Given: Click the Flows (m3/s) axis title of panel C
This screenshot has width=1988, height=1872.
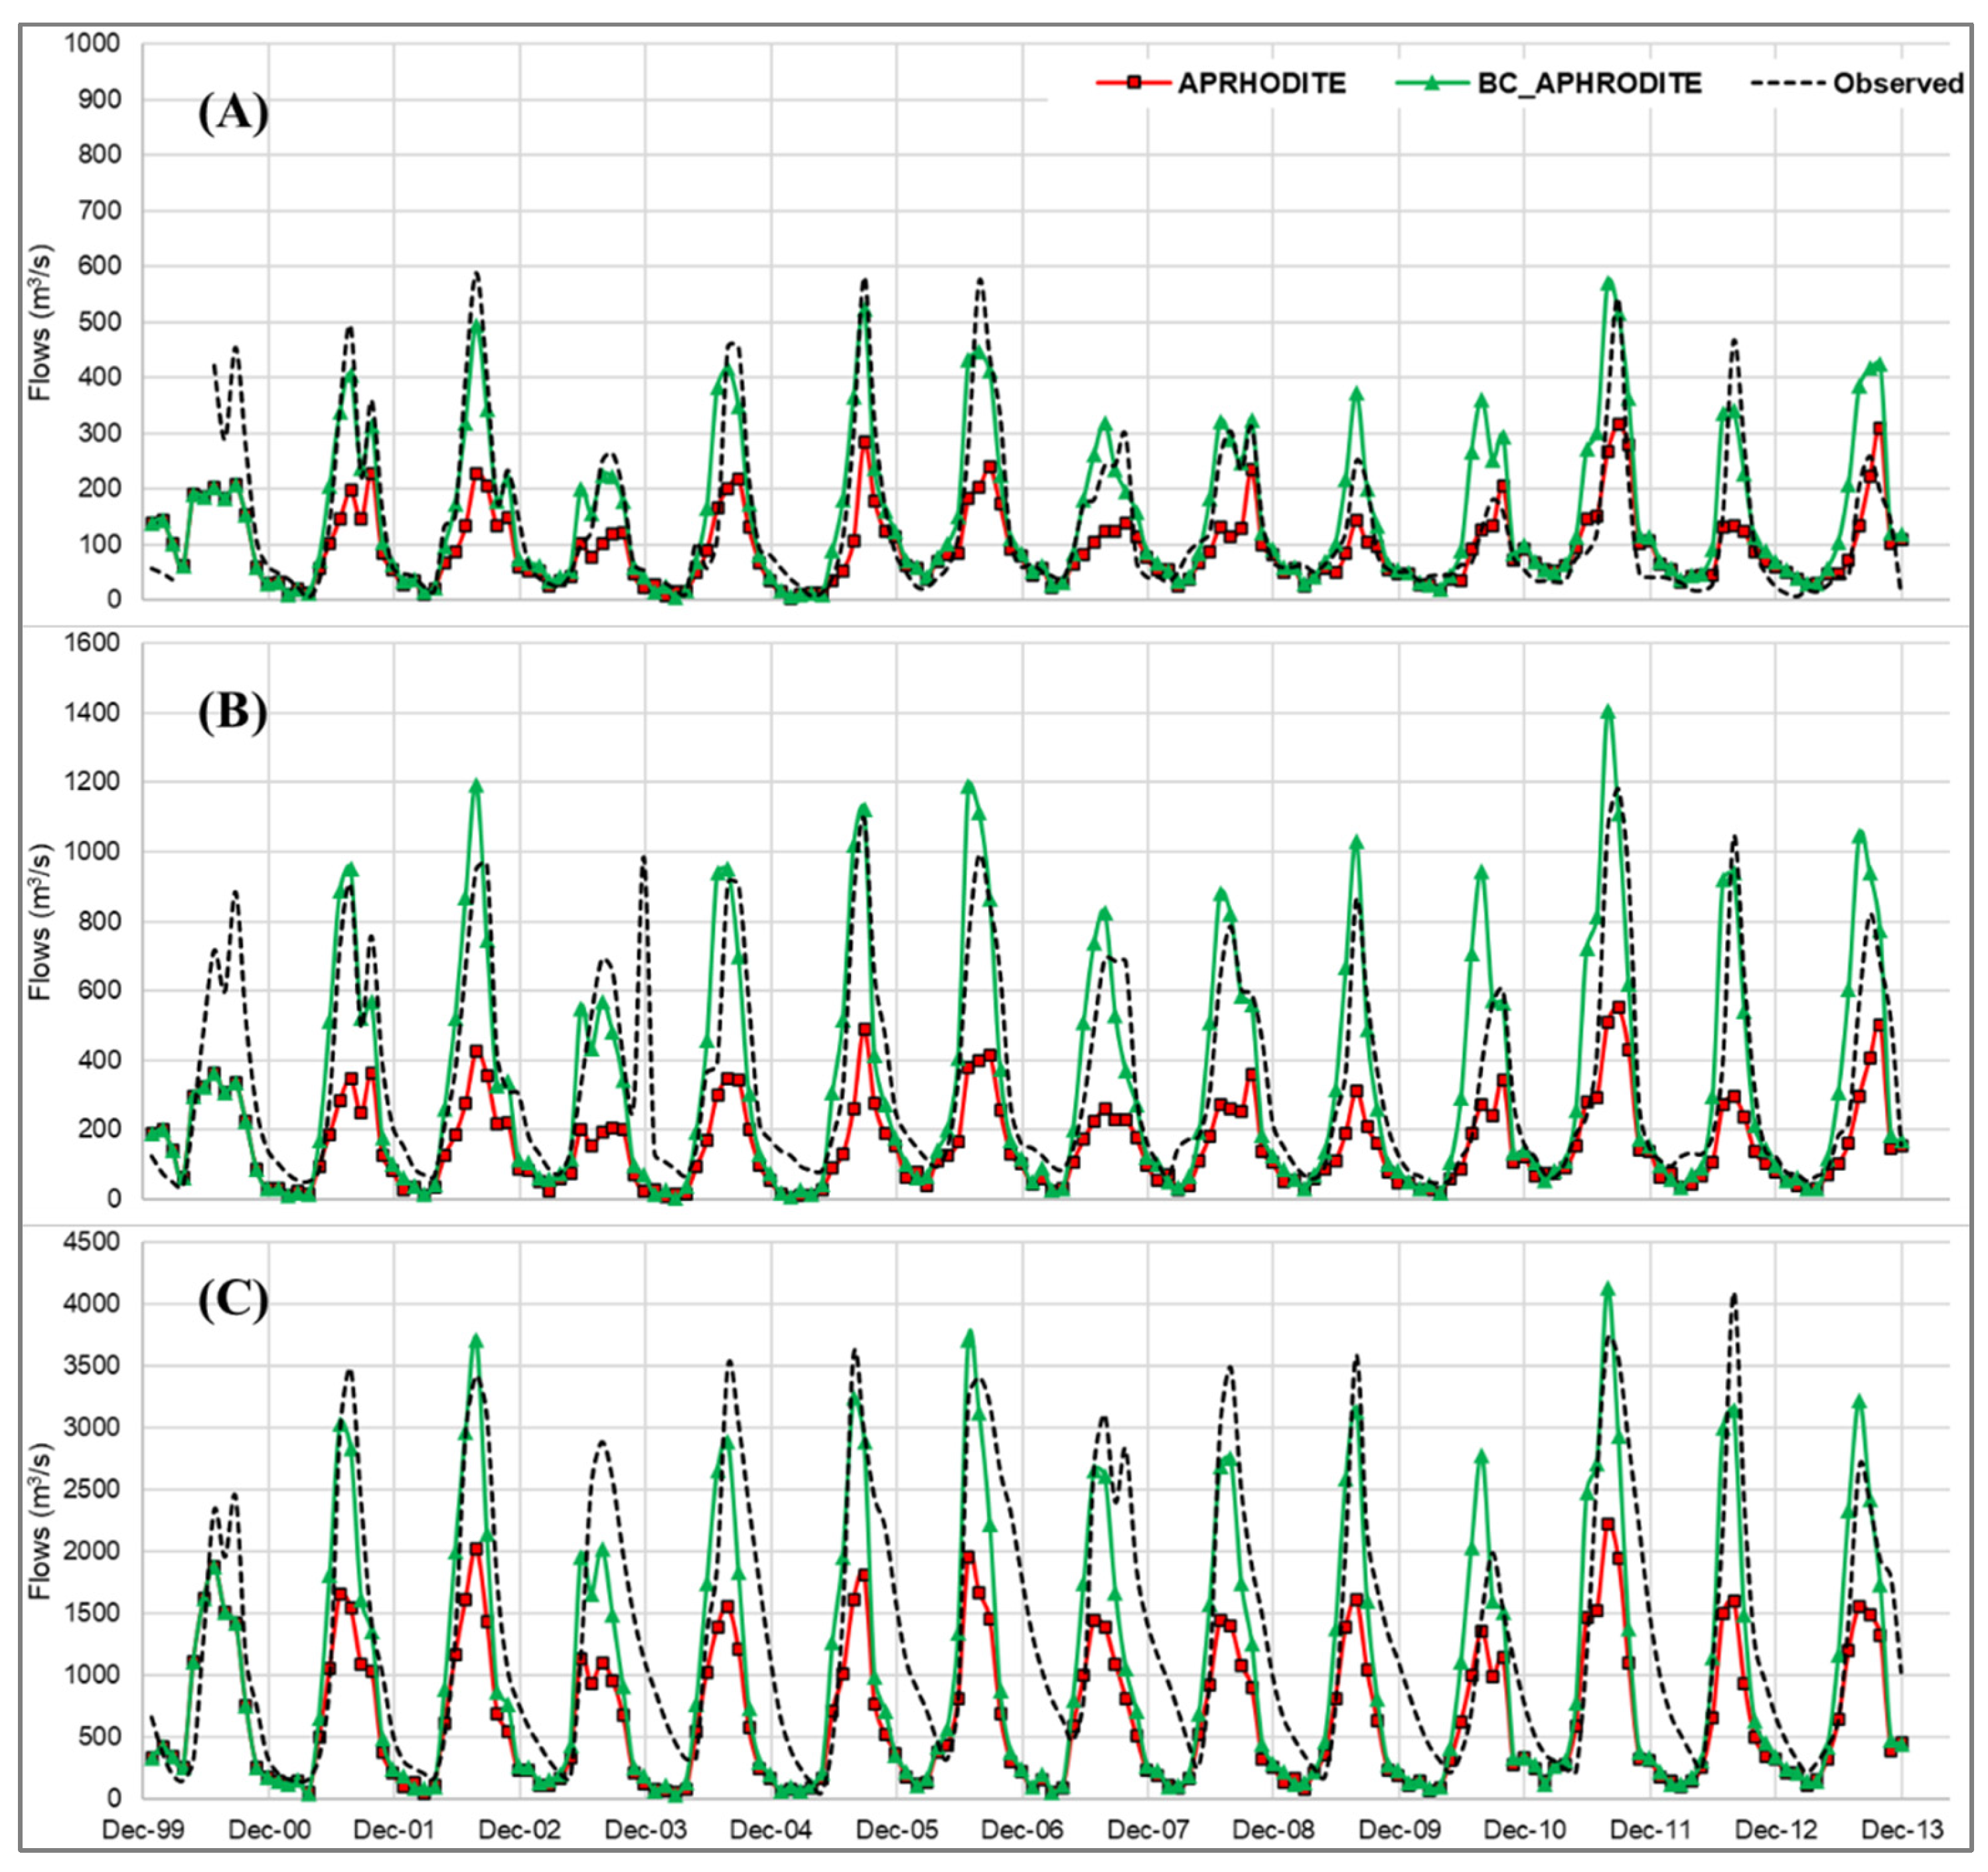Looking at the screenshot, I should [x=40, y=1520].
